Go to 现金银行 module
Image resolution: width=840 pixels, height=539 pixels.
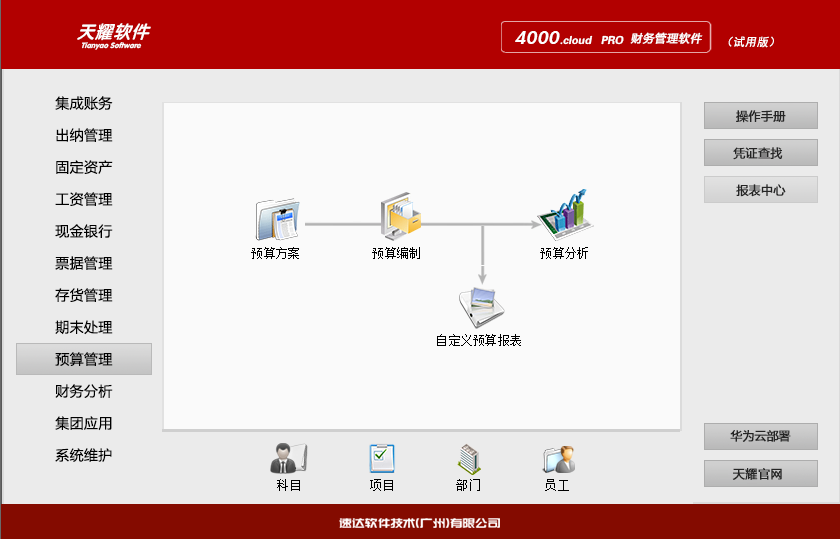point(84,231)
